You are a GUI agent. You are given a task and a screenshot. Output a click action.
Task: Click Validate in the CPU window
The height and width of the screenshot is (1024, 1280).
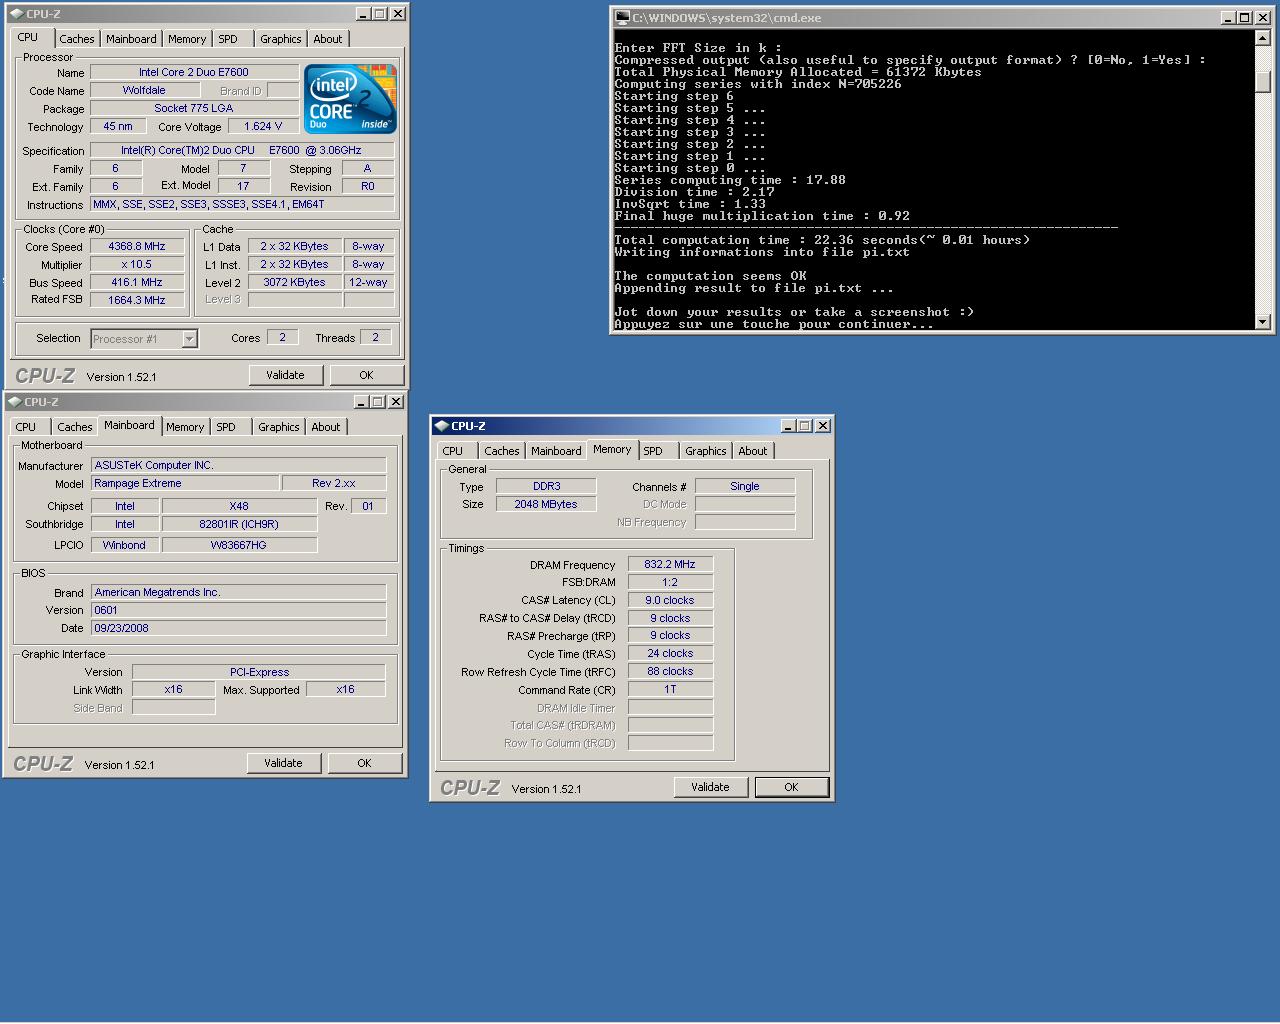285,375
